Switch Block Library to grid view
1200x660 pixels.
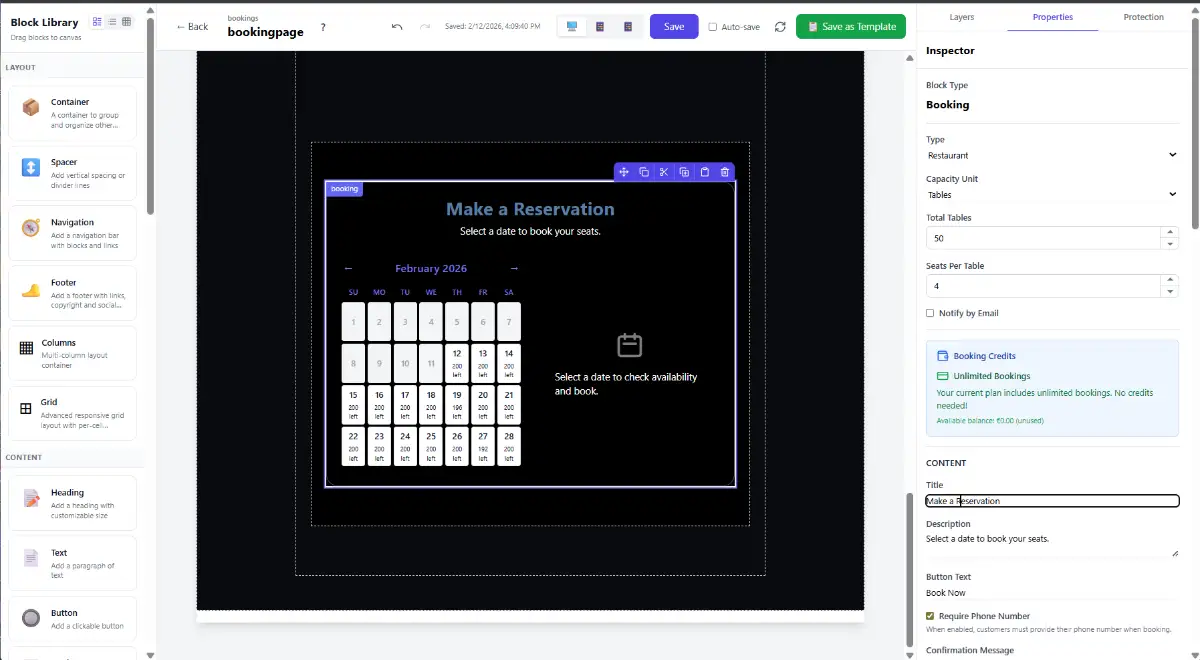click(x=126, y=22)
